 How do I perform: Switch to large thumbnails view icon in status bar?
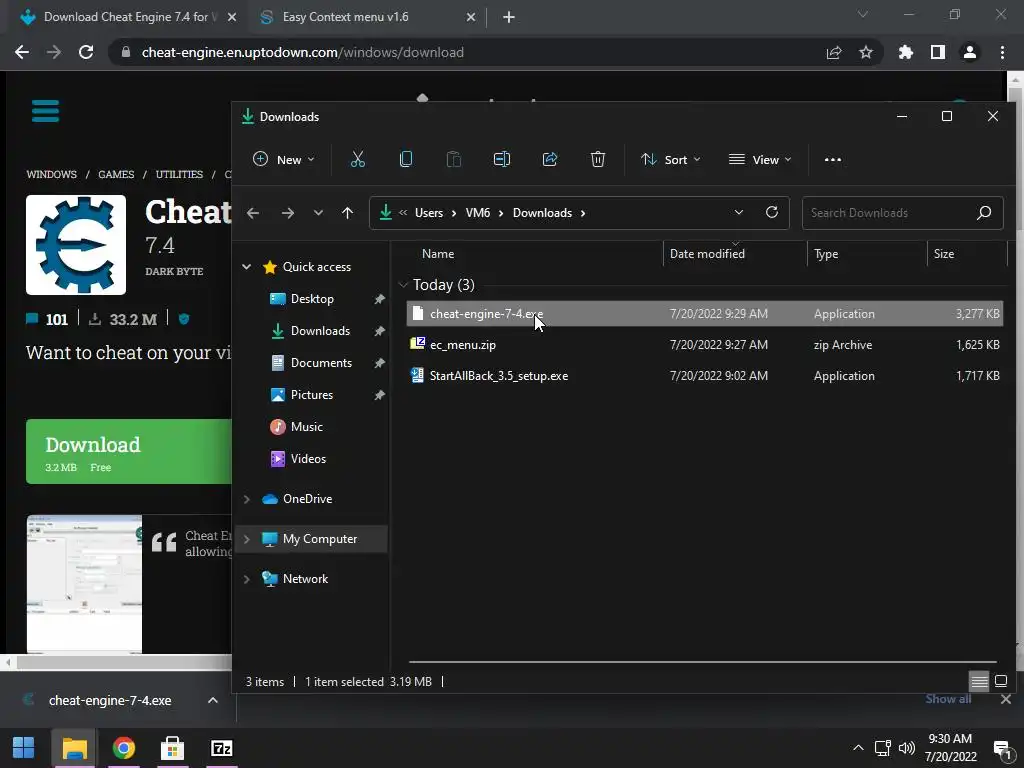[x=1000, y=681]
